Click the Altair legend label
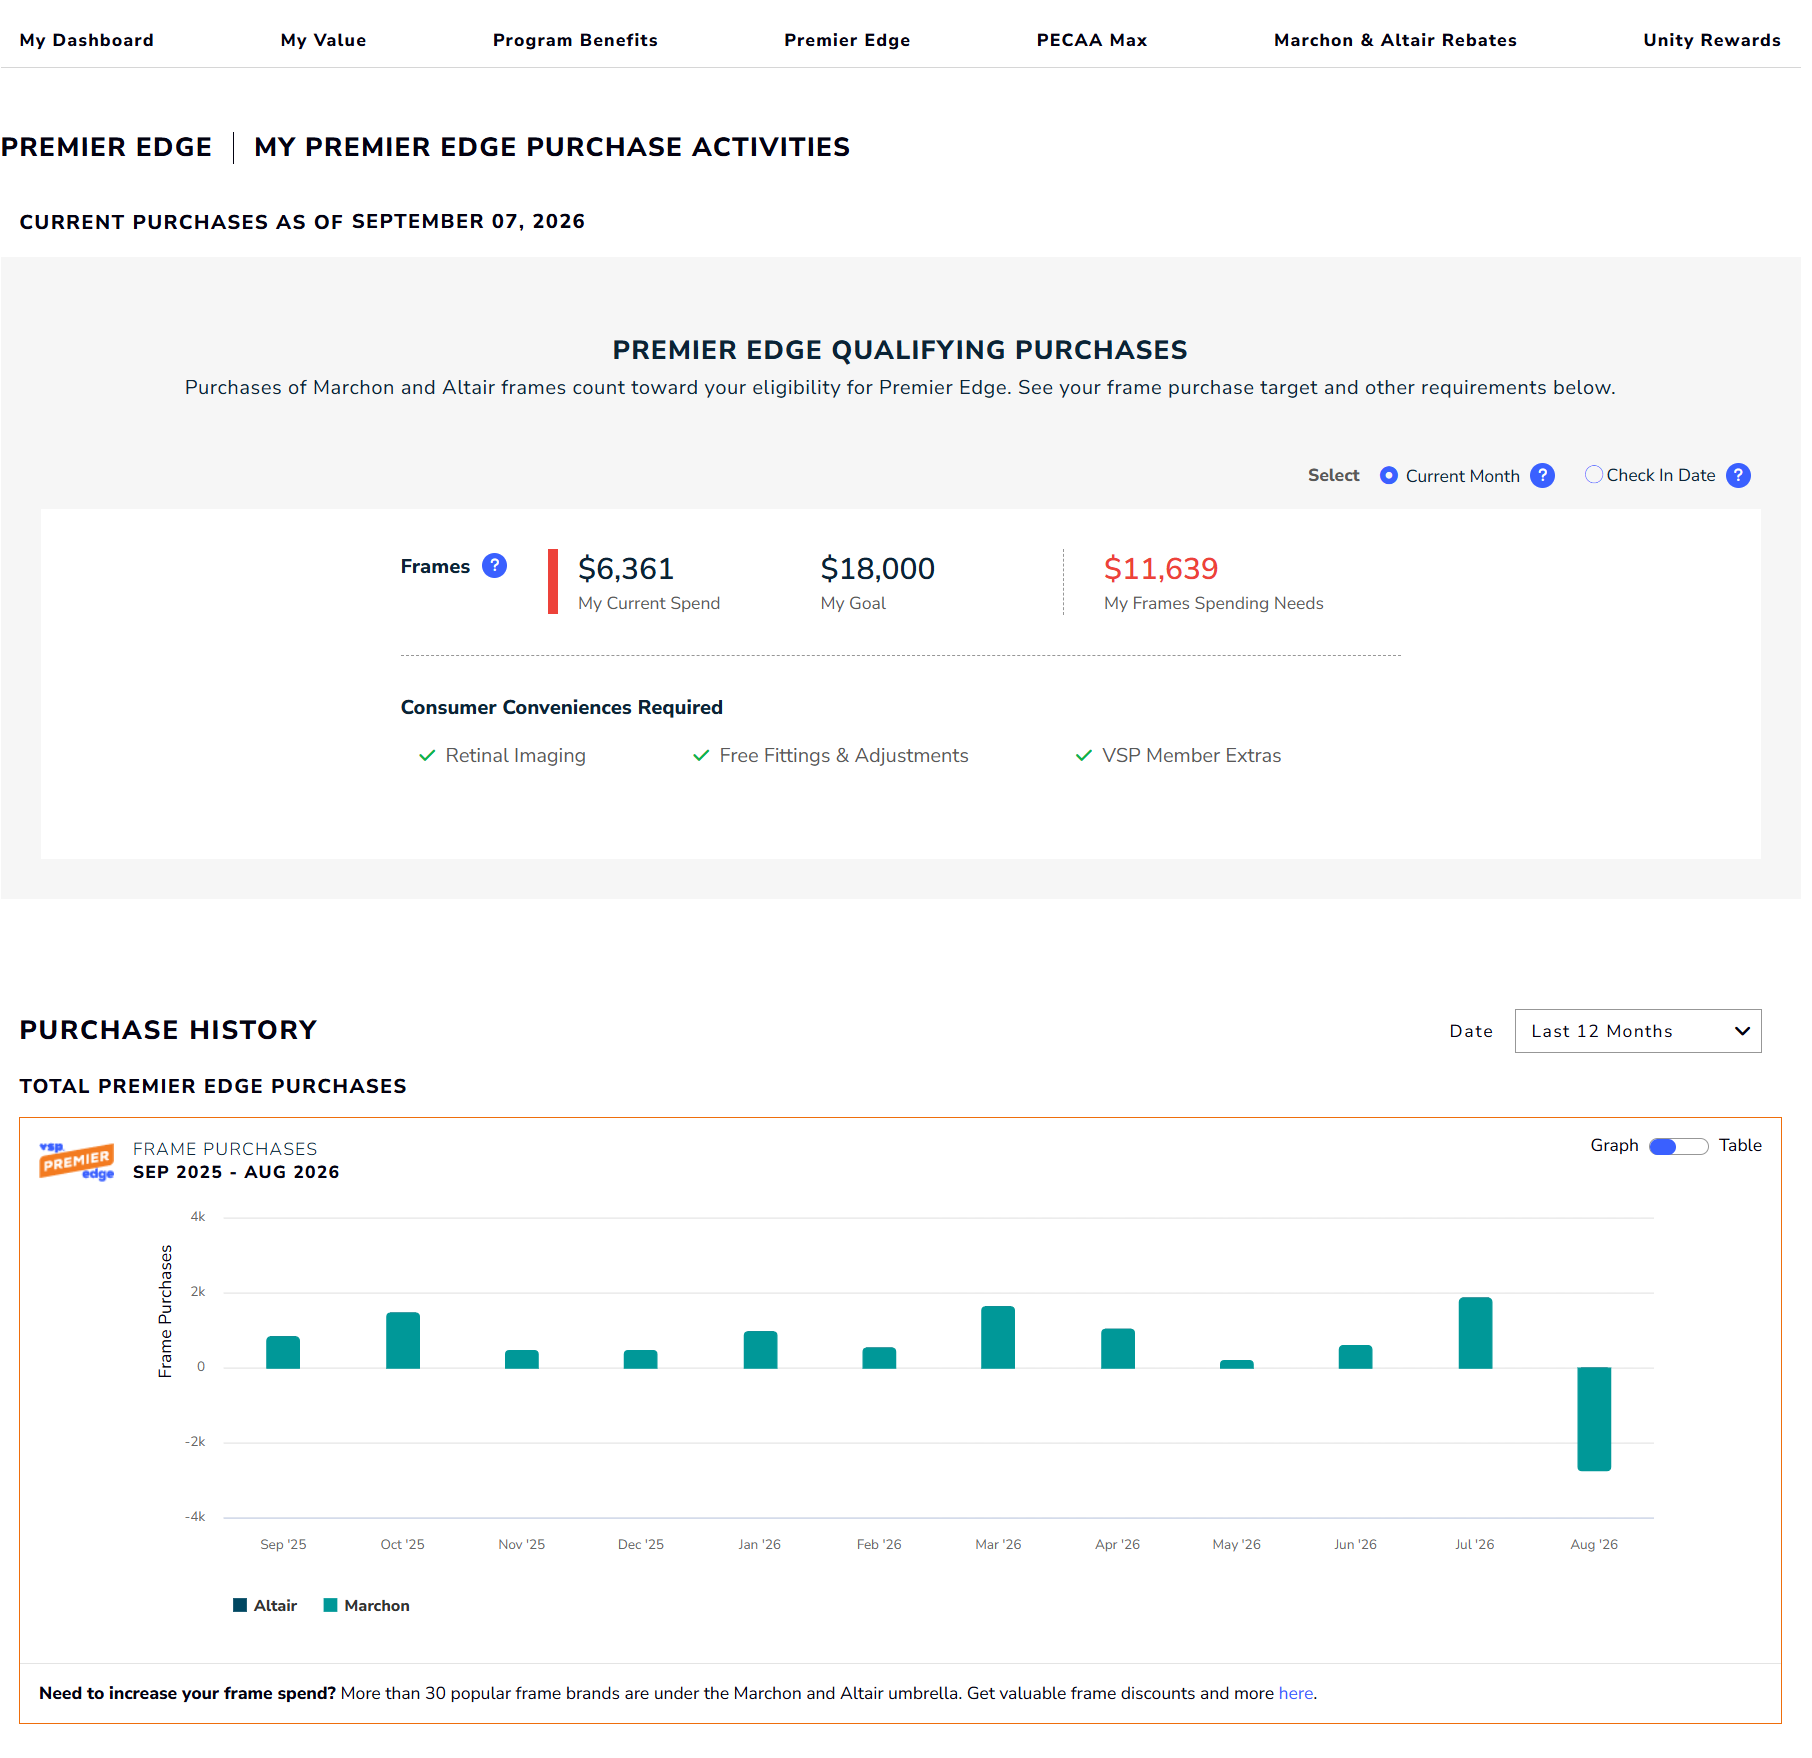 click(x=275, y=1605)
